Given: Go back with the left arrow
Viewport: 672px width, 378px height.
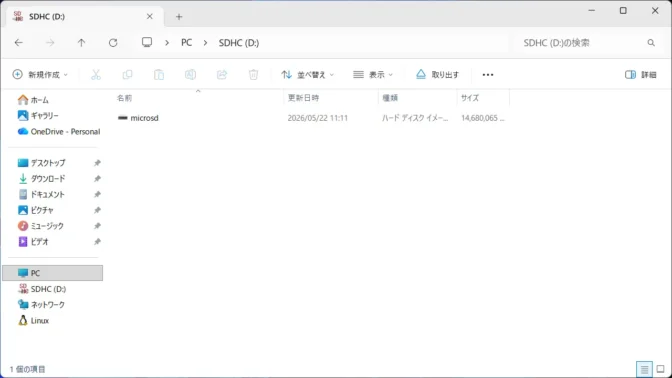Looking at the screenshot, I should pos(18,42).
